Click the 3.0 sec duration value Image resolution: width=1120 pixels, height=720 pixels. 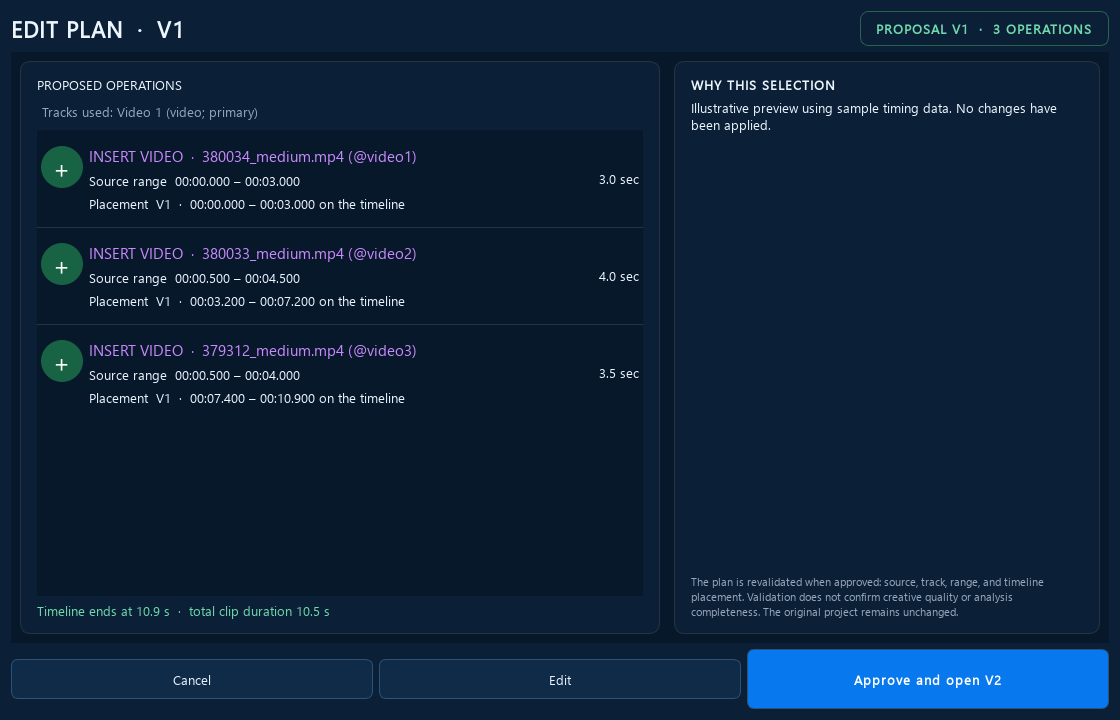click(x=619, y=180)
